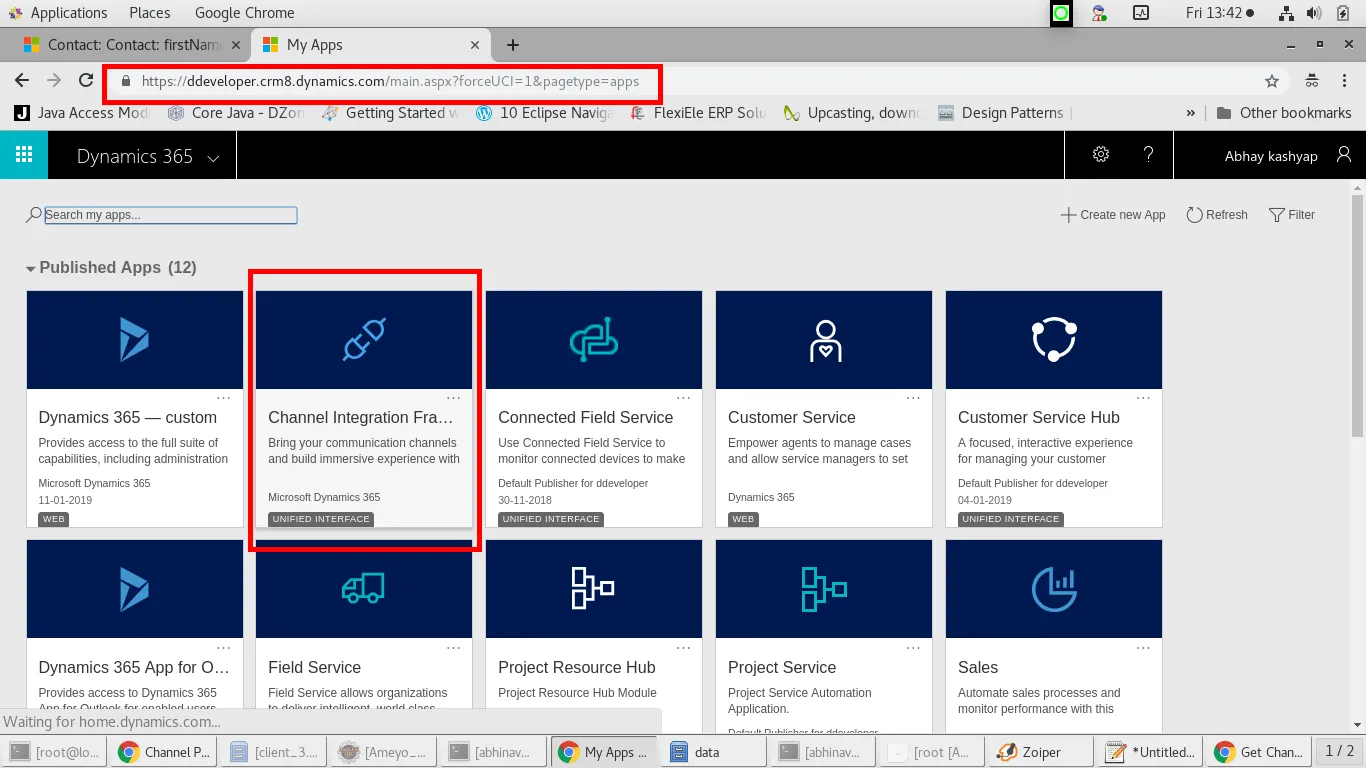Click the Dynamics 365 — custom app tile icon
The height and width of the screenshot is (768, 1366).
coord(135,340)
